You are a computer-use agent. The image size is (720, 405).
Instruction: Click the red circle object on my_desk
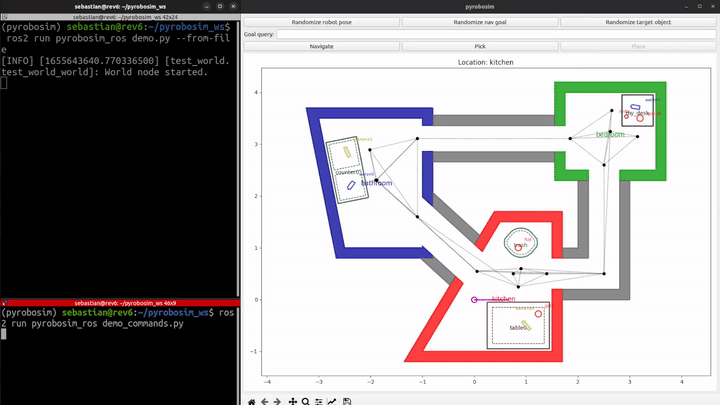pyautogui.click(x=640, y=118)
